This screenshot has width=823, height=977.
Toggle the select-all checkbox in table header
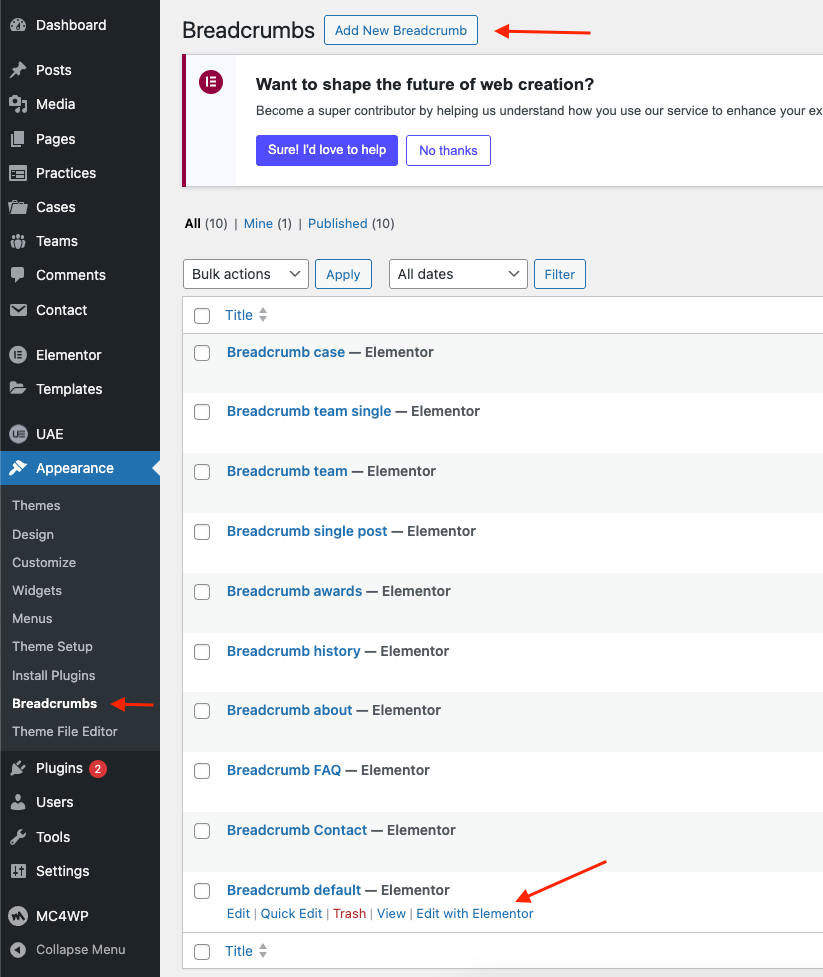tap(202, 316)
